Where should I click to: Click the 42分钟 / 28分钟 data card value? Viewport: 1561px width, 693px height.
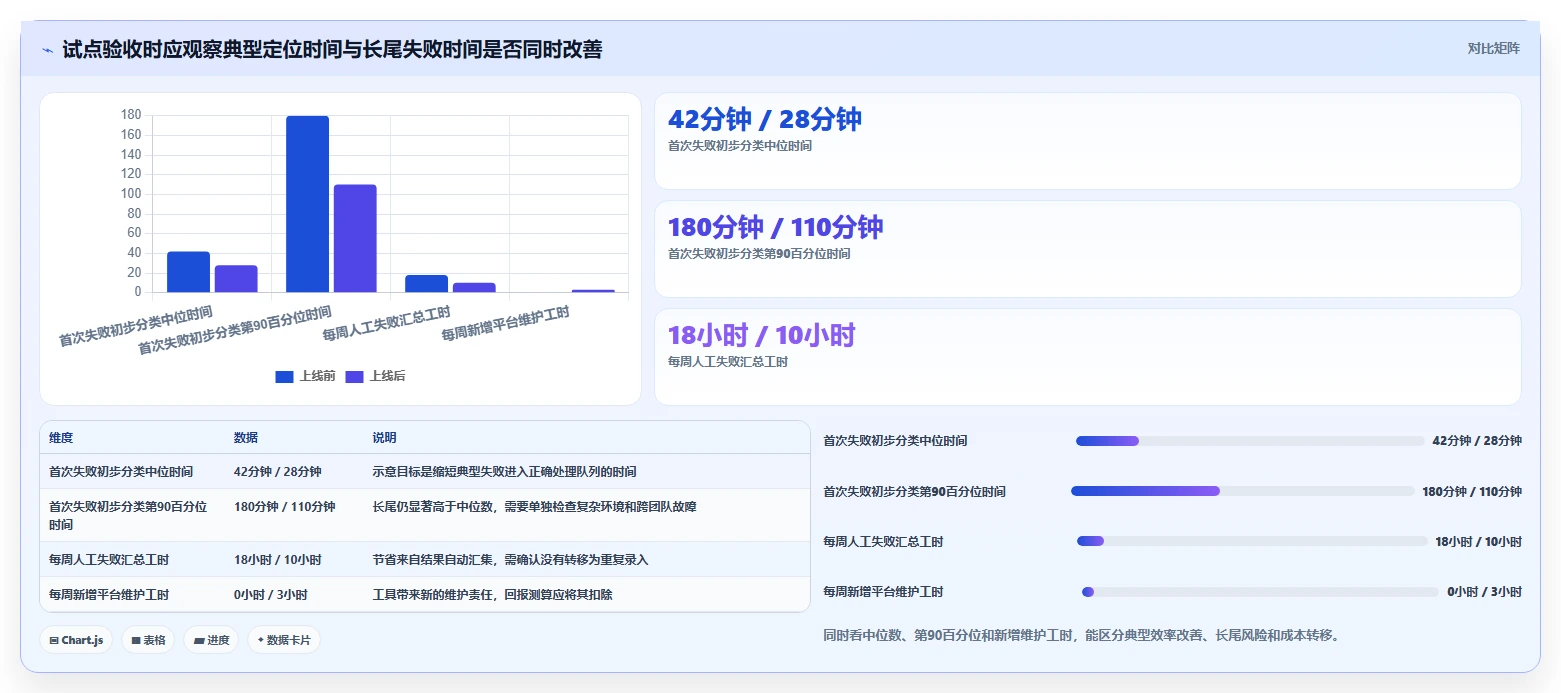(x=765, y=120)
